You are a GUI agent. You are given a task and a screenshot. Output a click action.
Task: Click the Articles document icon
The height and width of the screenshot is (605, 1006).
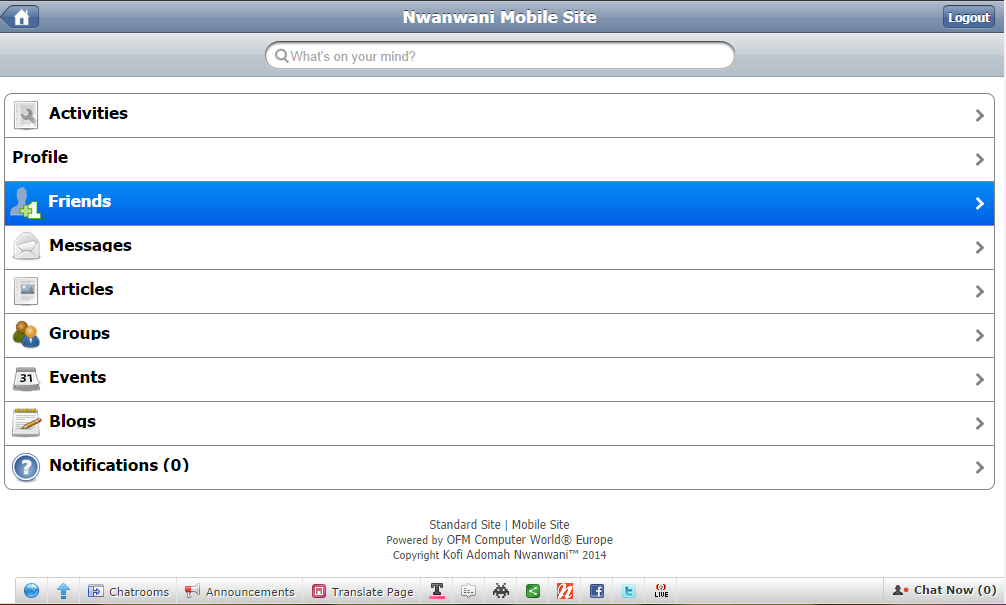pos(26,291)
